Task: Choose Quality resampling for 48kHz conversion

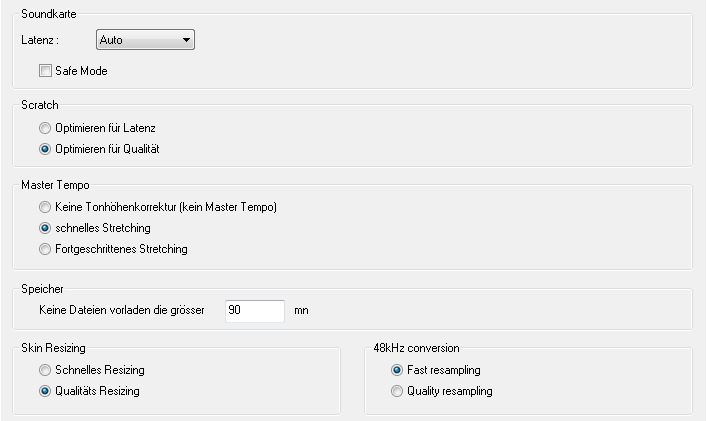Action: 398,391
